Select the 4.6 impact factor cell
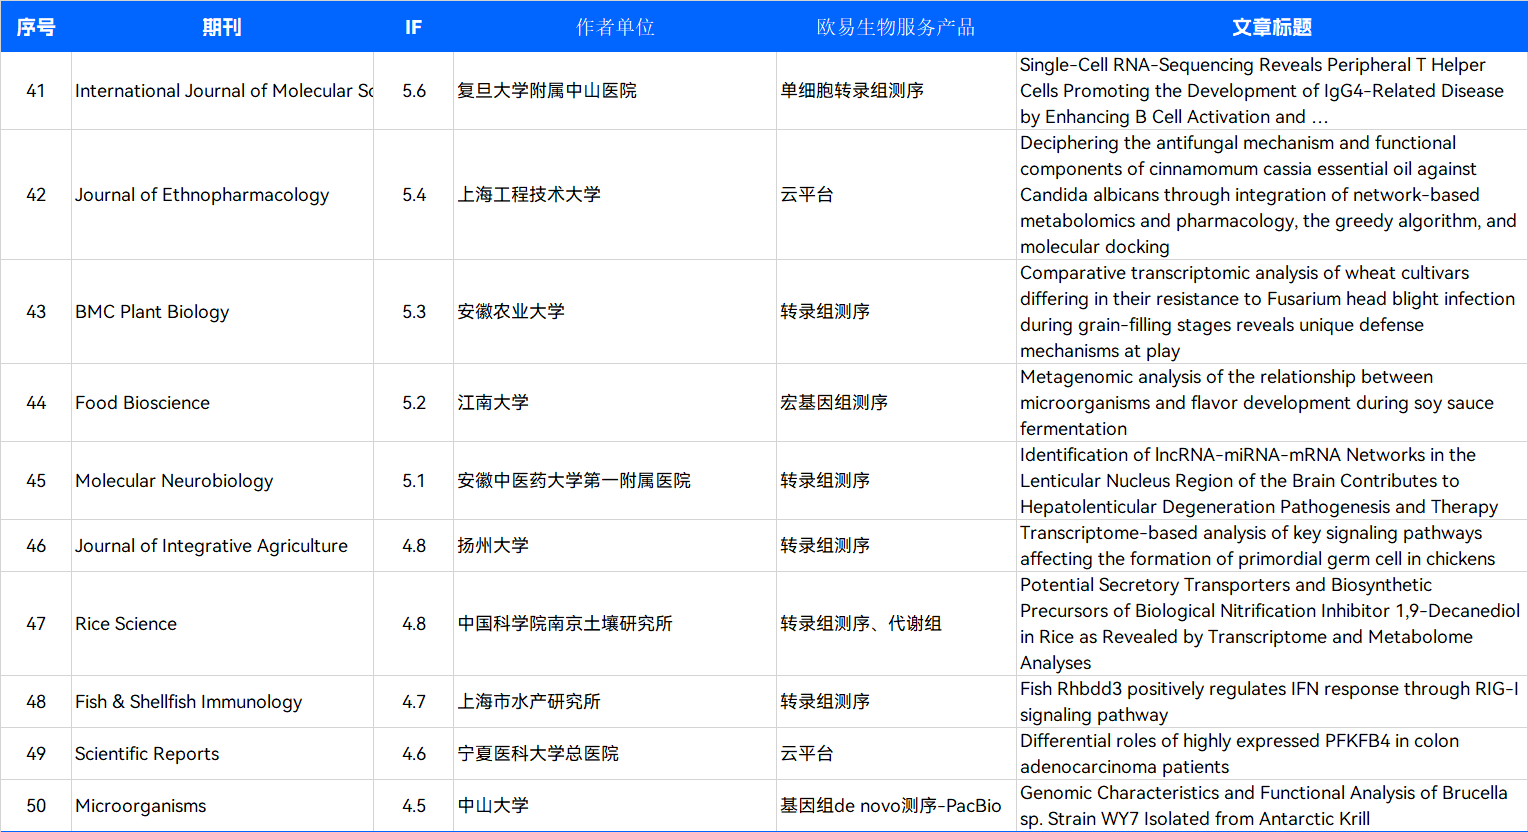Image resolution: width=1528 pixels, height=832 pixels. pyautogui.click(x=413, y=754)
